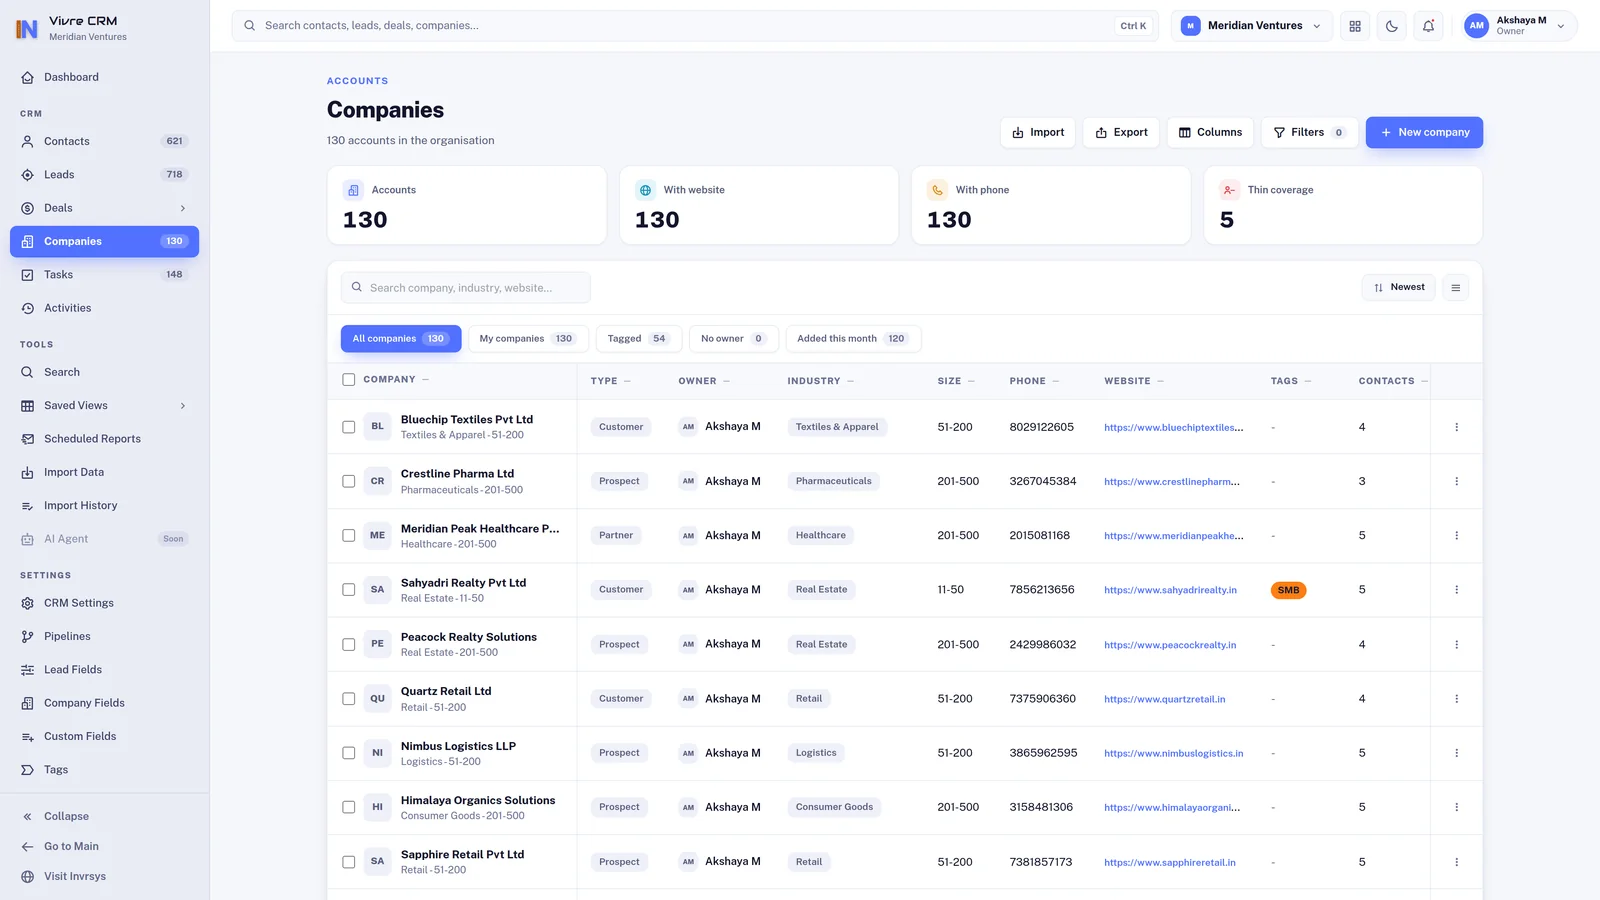Select checkbox for Sahyadri Realty Pvt Ltd
Image resolution: width=1600 pixels, height=900 pixels.
tap(348, 590)
